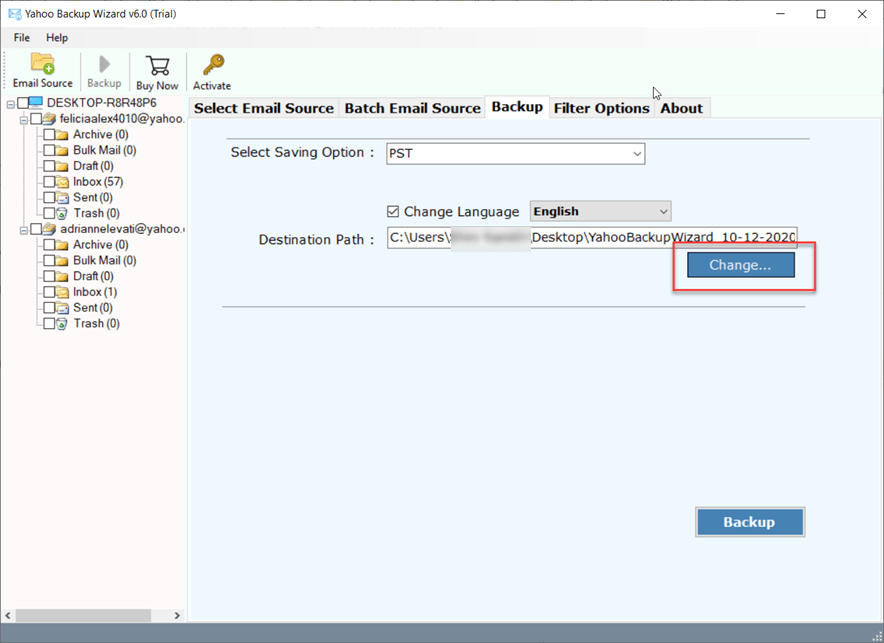884x643 pixels.
Task: Click Sent folder icon under adriannelevati
Action: tap(62, 308)
